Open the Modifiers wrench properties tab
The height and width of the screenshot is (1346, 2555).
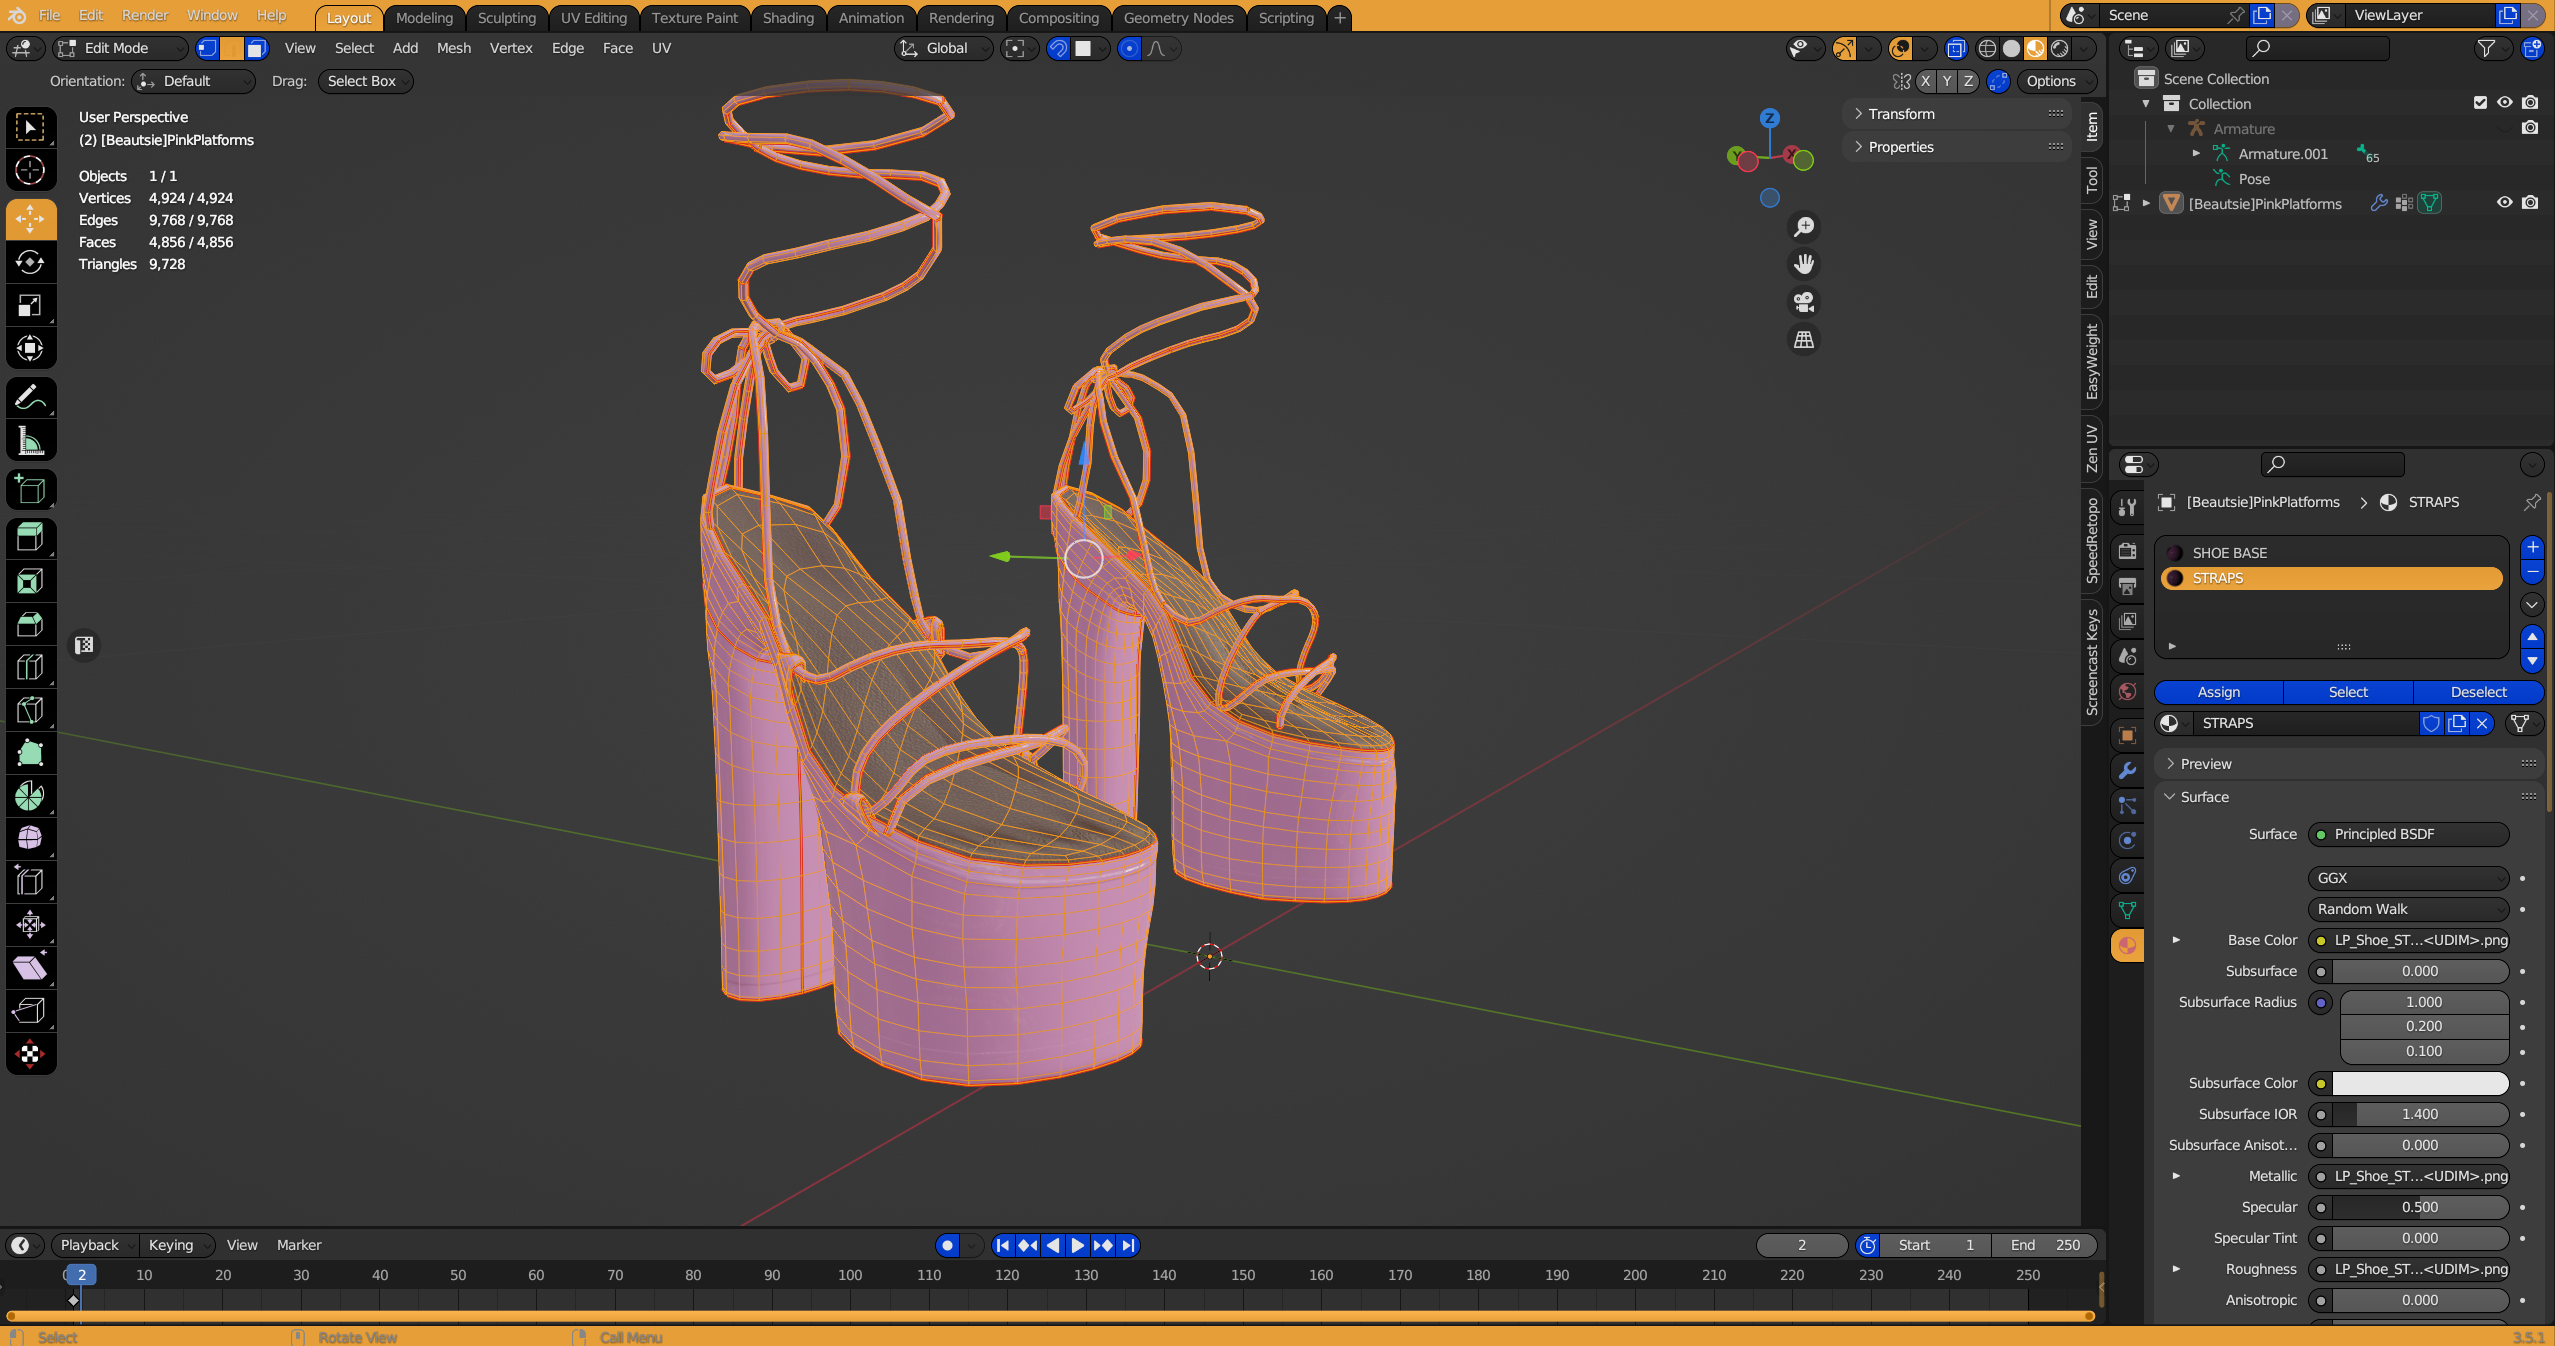click(x=2127, y=771)
